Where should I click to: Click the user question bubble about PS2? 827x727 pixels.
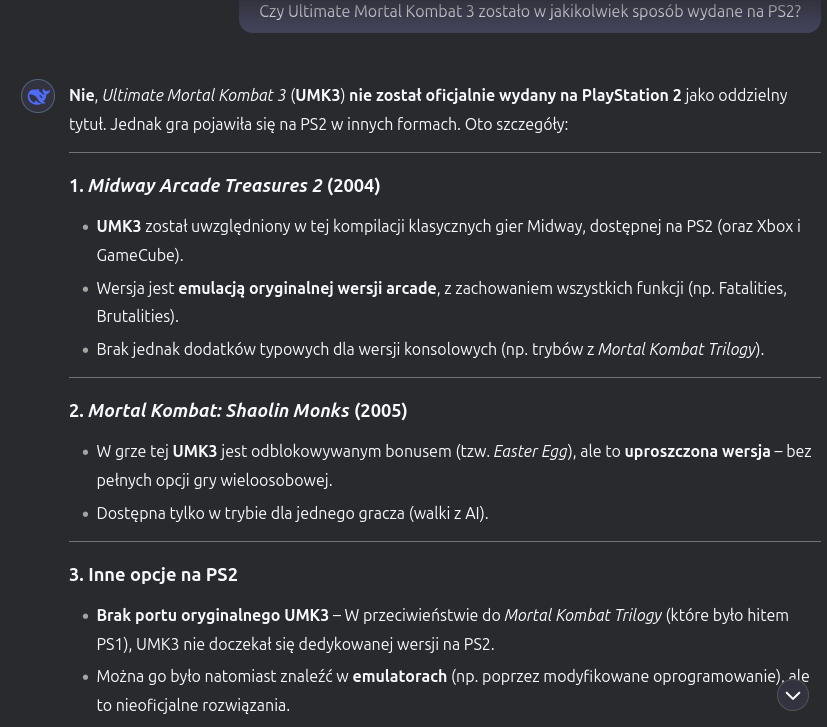(529, 13)
